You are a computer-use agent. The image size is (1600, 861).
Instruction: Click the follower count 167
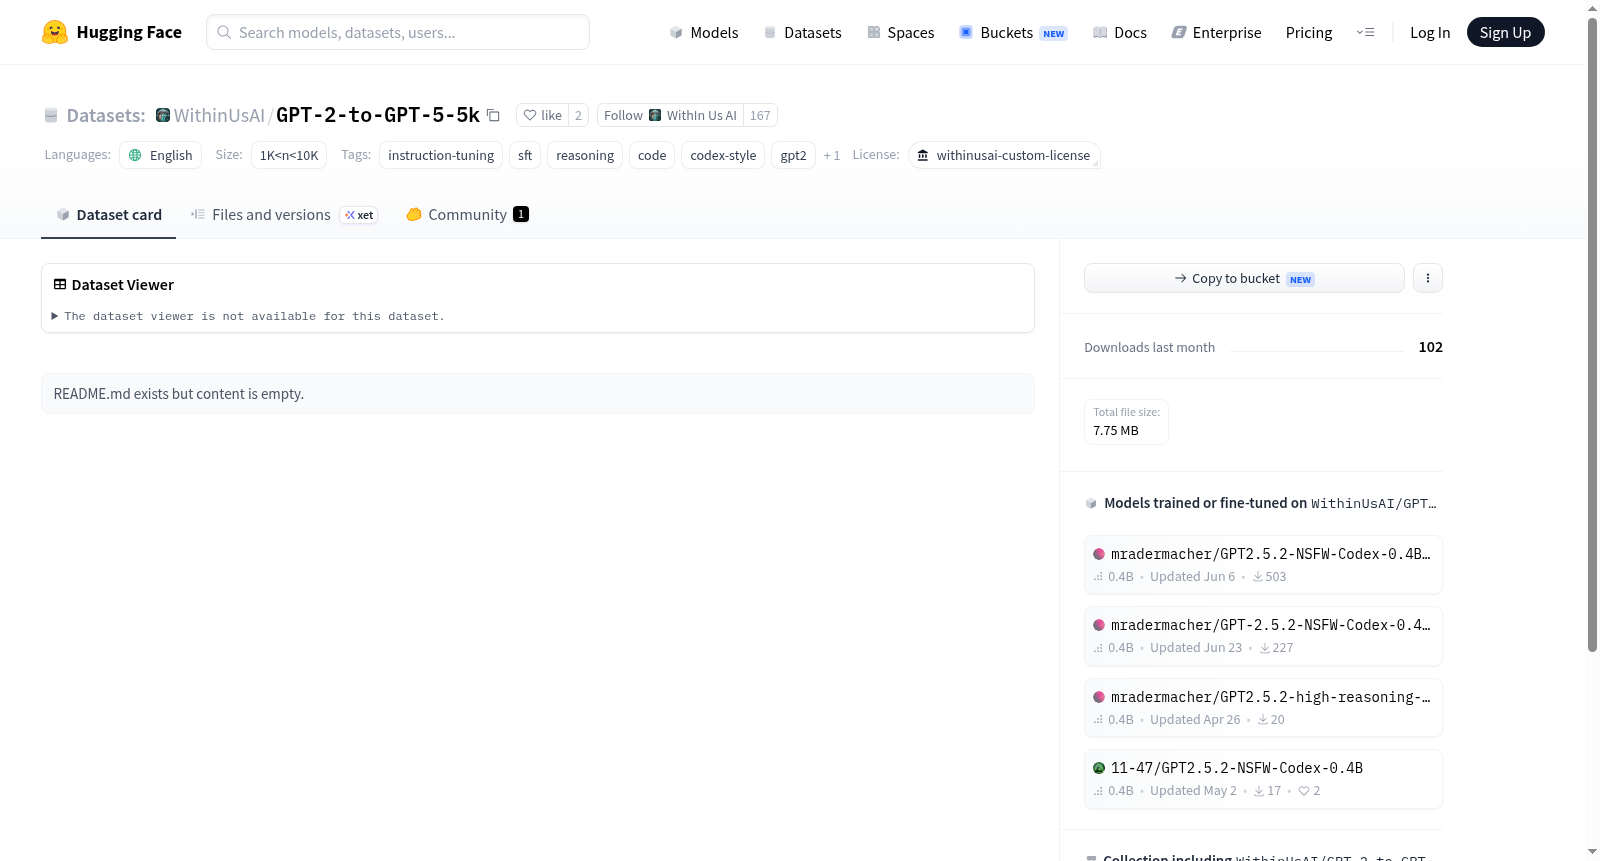pos(760,115)
